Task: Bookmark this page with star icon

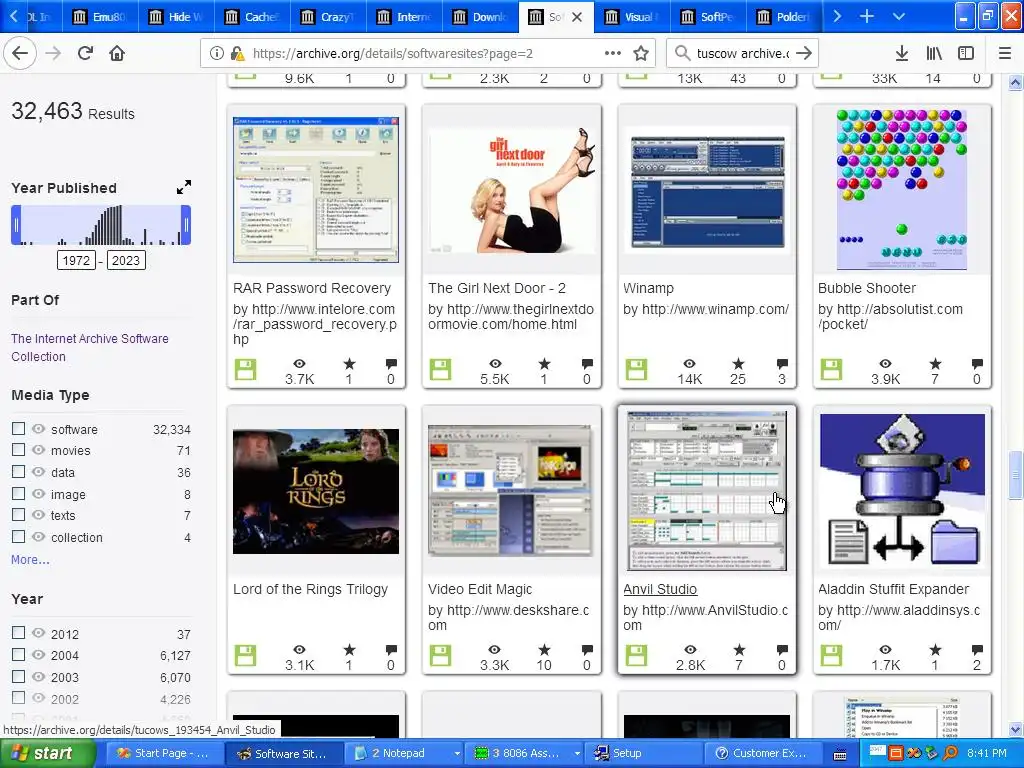Action: click(641, 54)
